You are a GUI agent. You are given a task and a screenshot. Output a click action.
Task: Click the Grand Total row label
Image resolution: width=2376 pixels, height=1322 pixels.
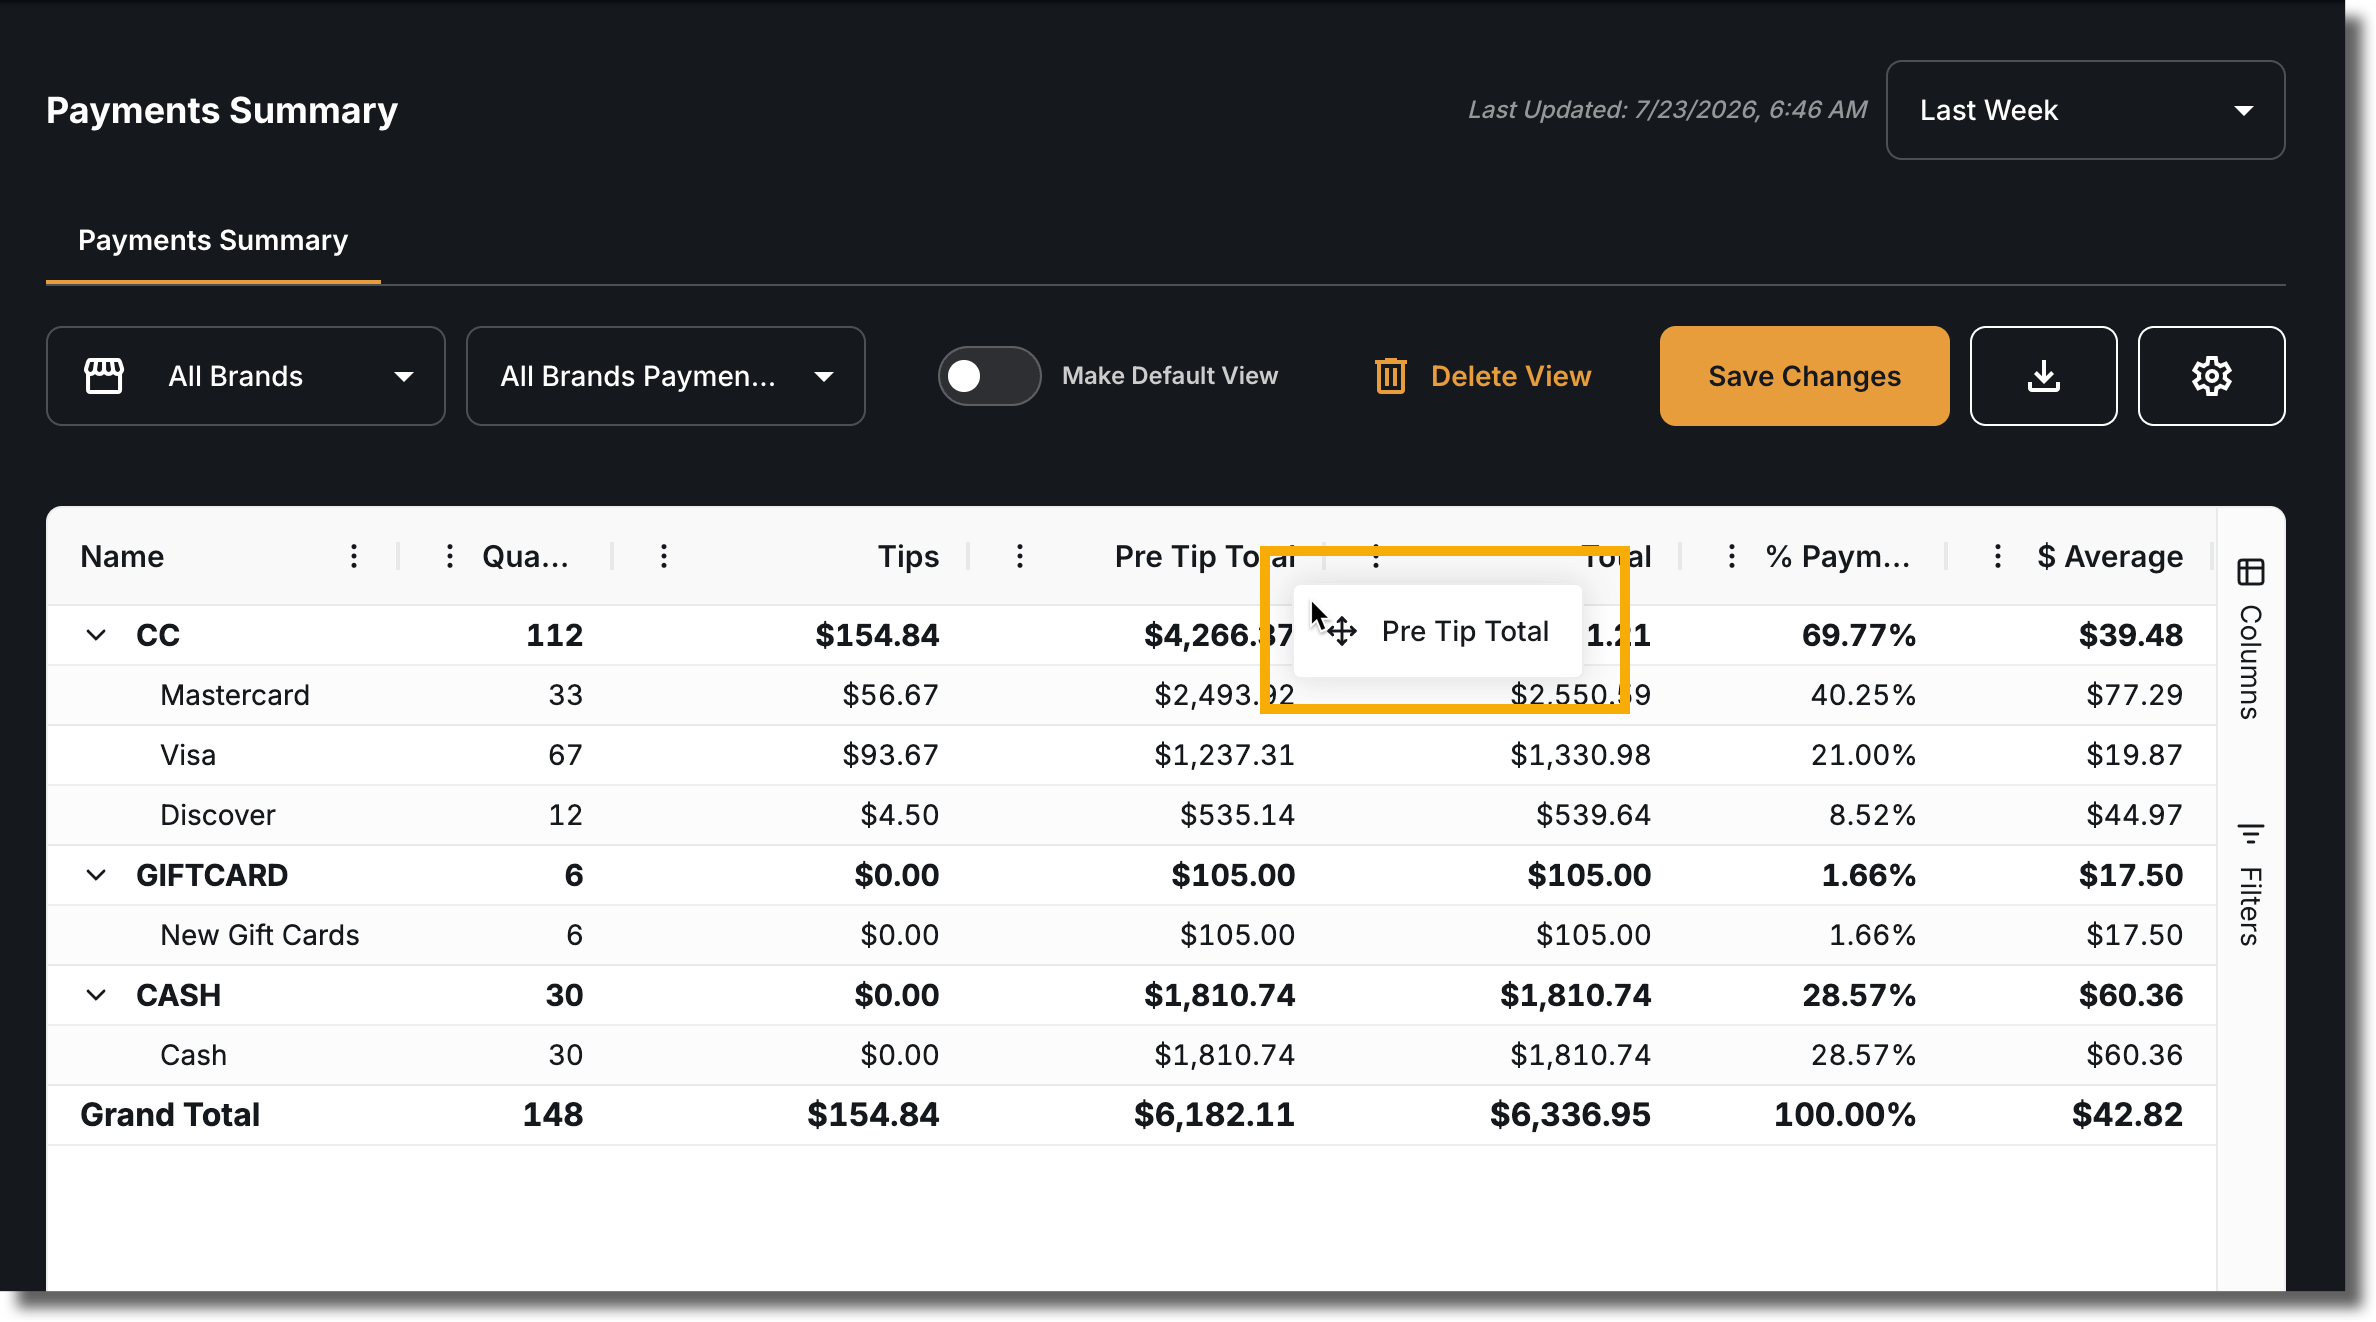coord(170,1115)
